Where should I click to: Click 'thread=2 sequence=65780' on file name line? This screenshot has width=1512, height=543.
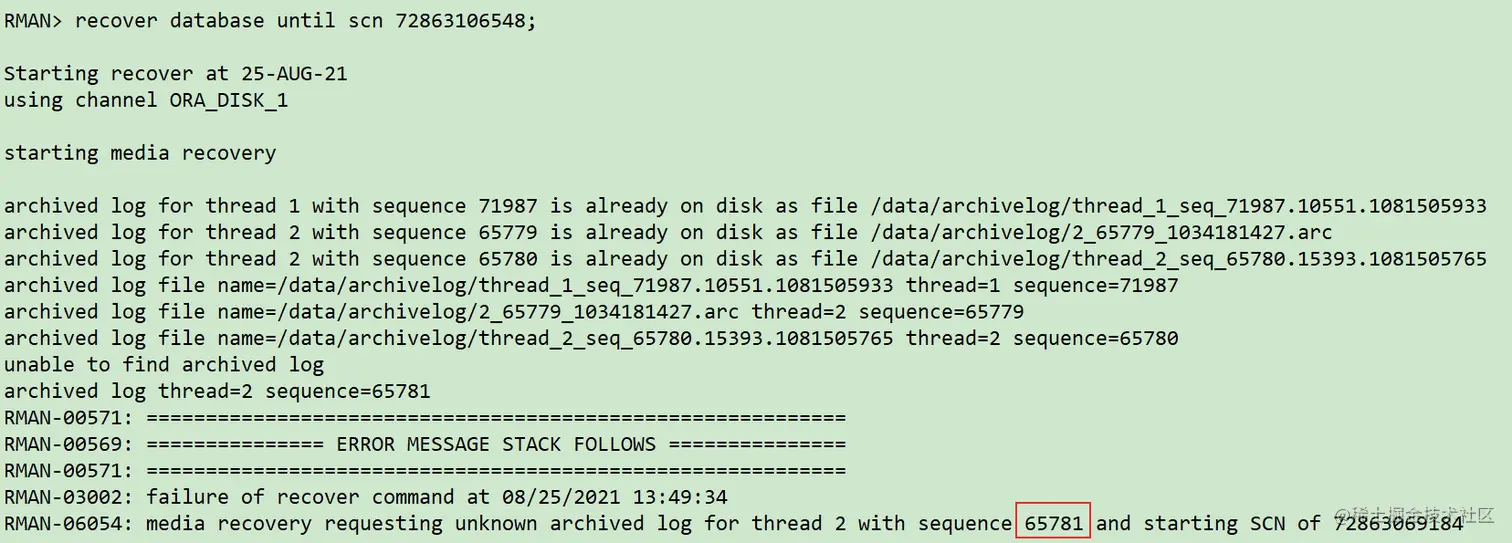click(1042, 338)
